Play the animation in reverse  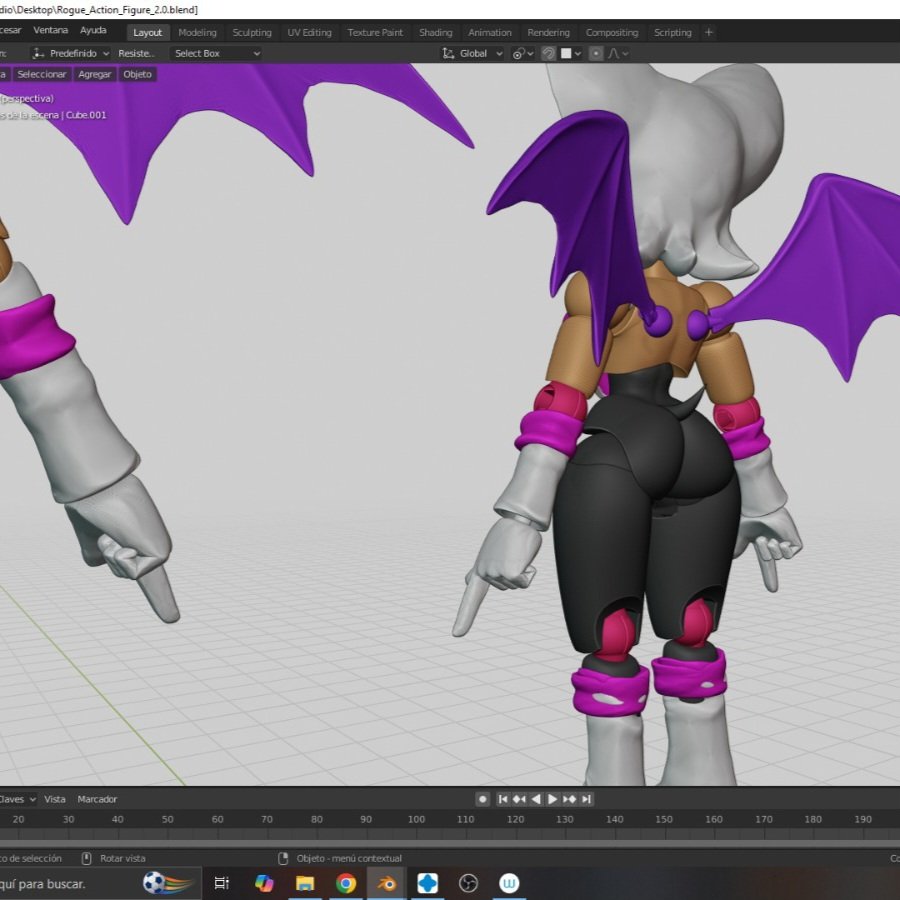click(536, 799)
